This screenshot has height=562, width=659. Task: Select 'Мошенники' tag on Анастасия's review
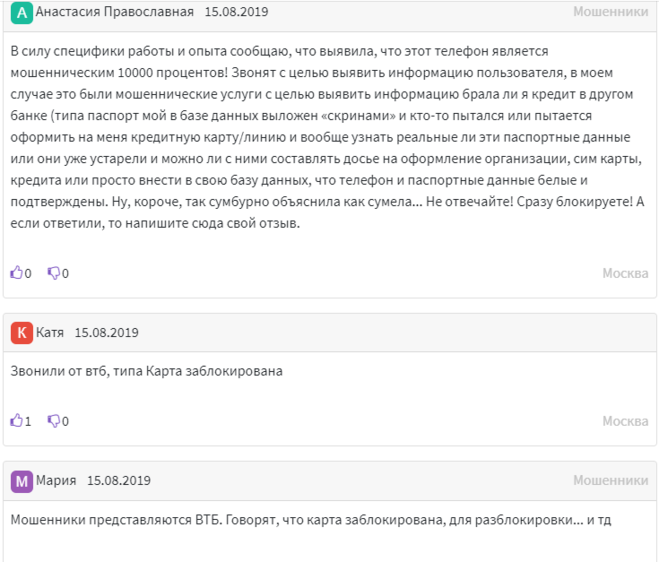tap(610, 12)
